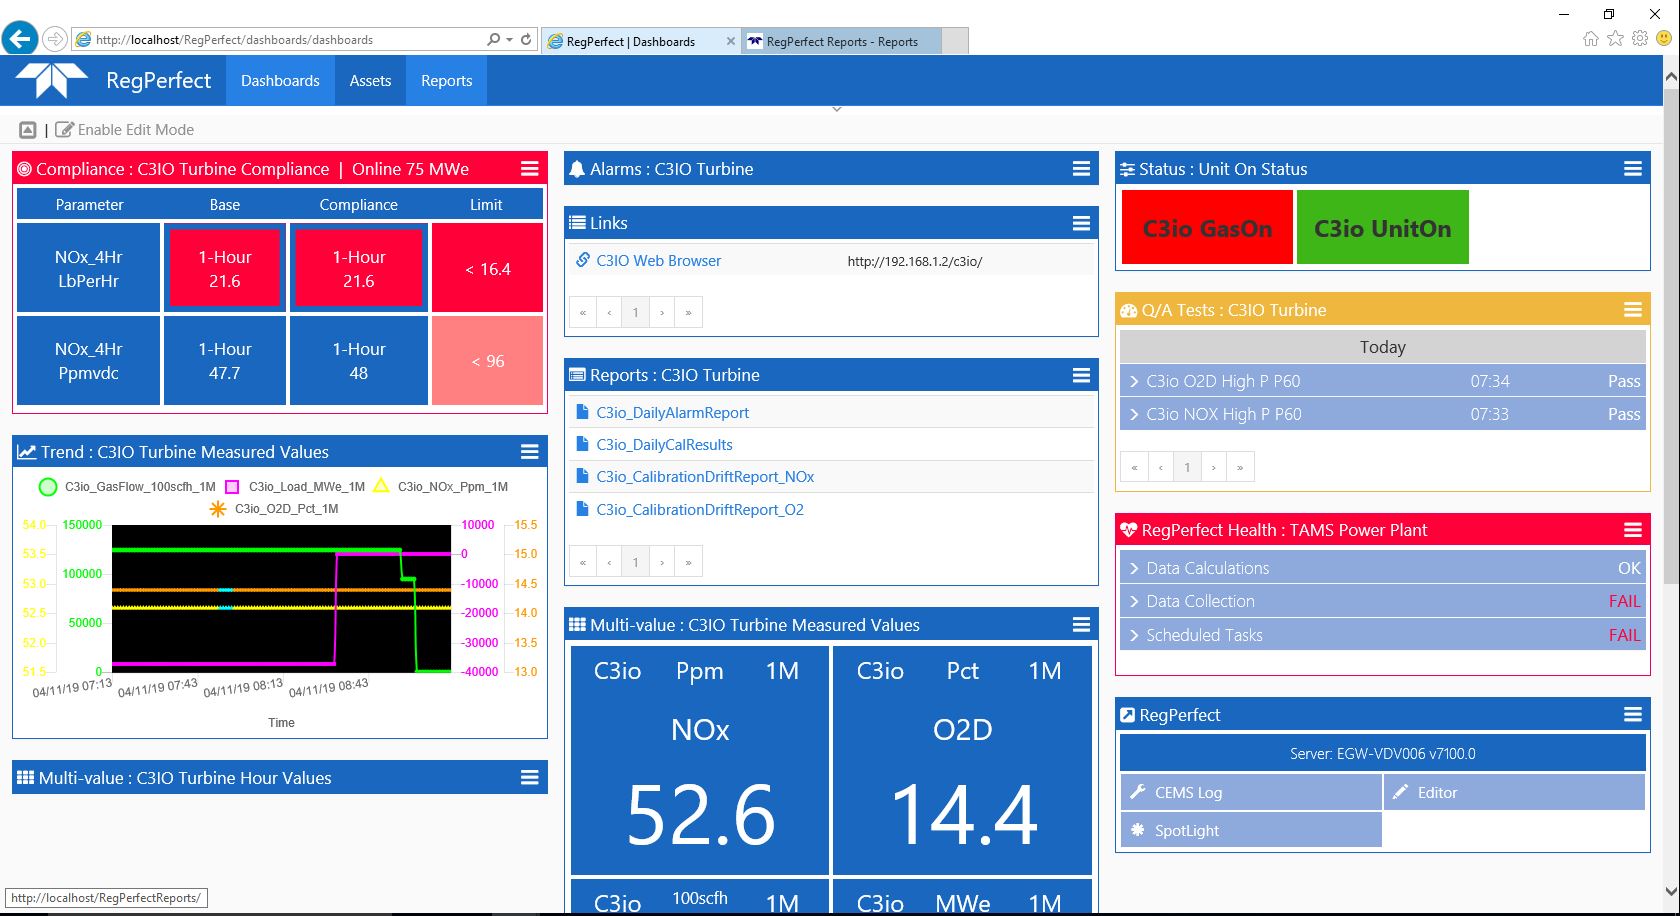
Task: Click the Teledyne RegPerfect logo
Action: pyautogui.click(x=53, y=80)
